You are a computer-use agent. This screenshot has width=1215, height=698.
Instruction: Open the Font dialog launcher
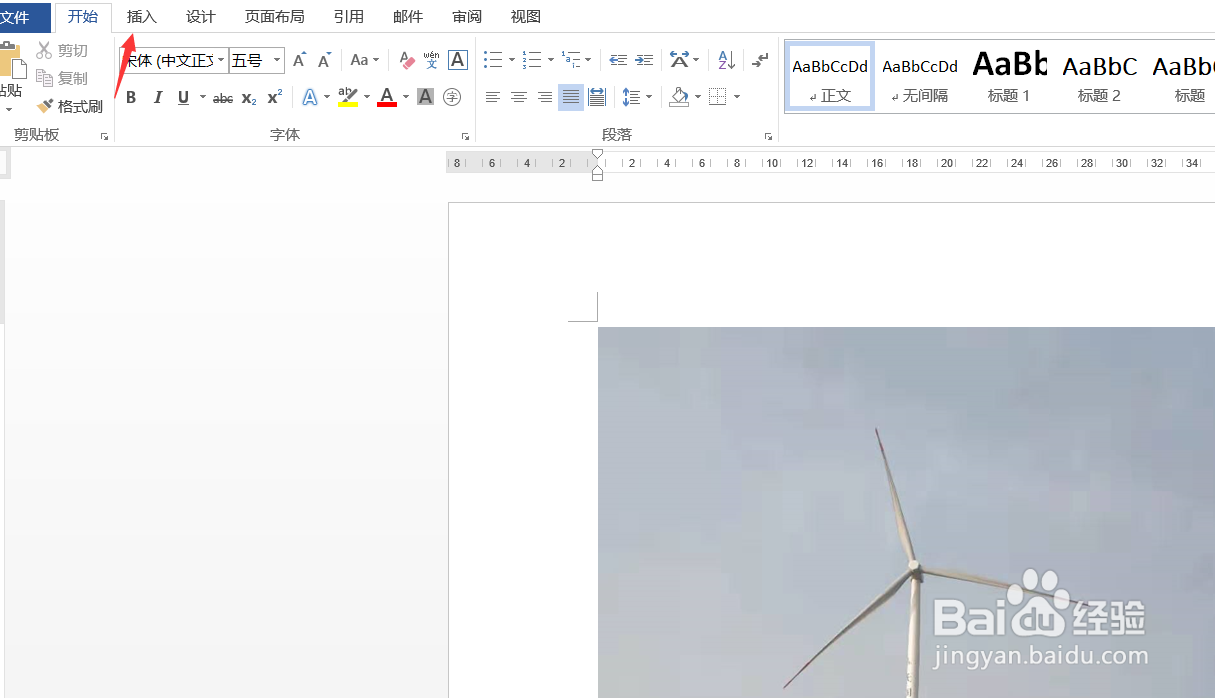(465, 136)
